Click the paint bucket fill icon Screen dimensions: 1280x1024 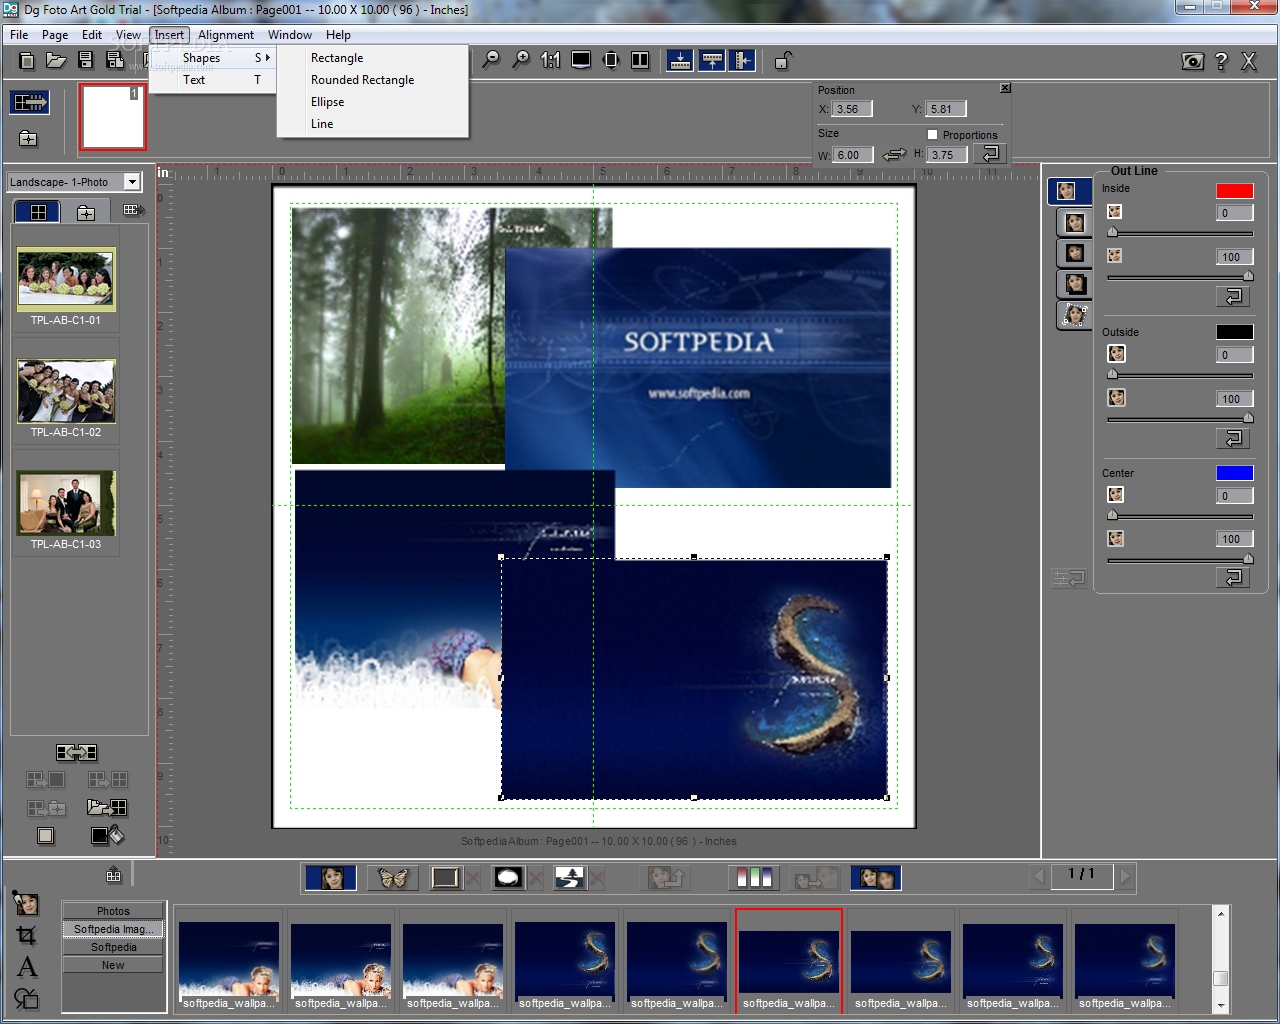[x=107, y=835]
